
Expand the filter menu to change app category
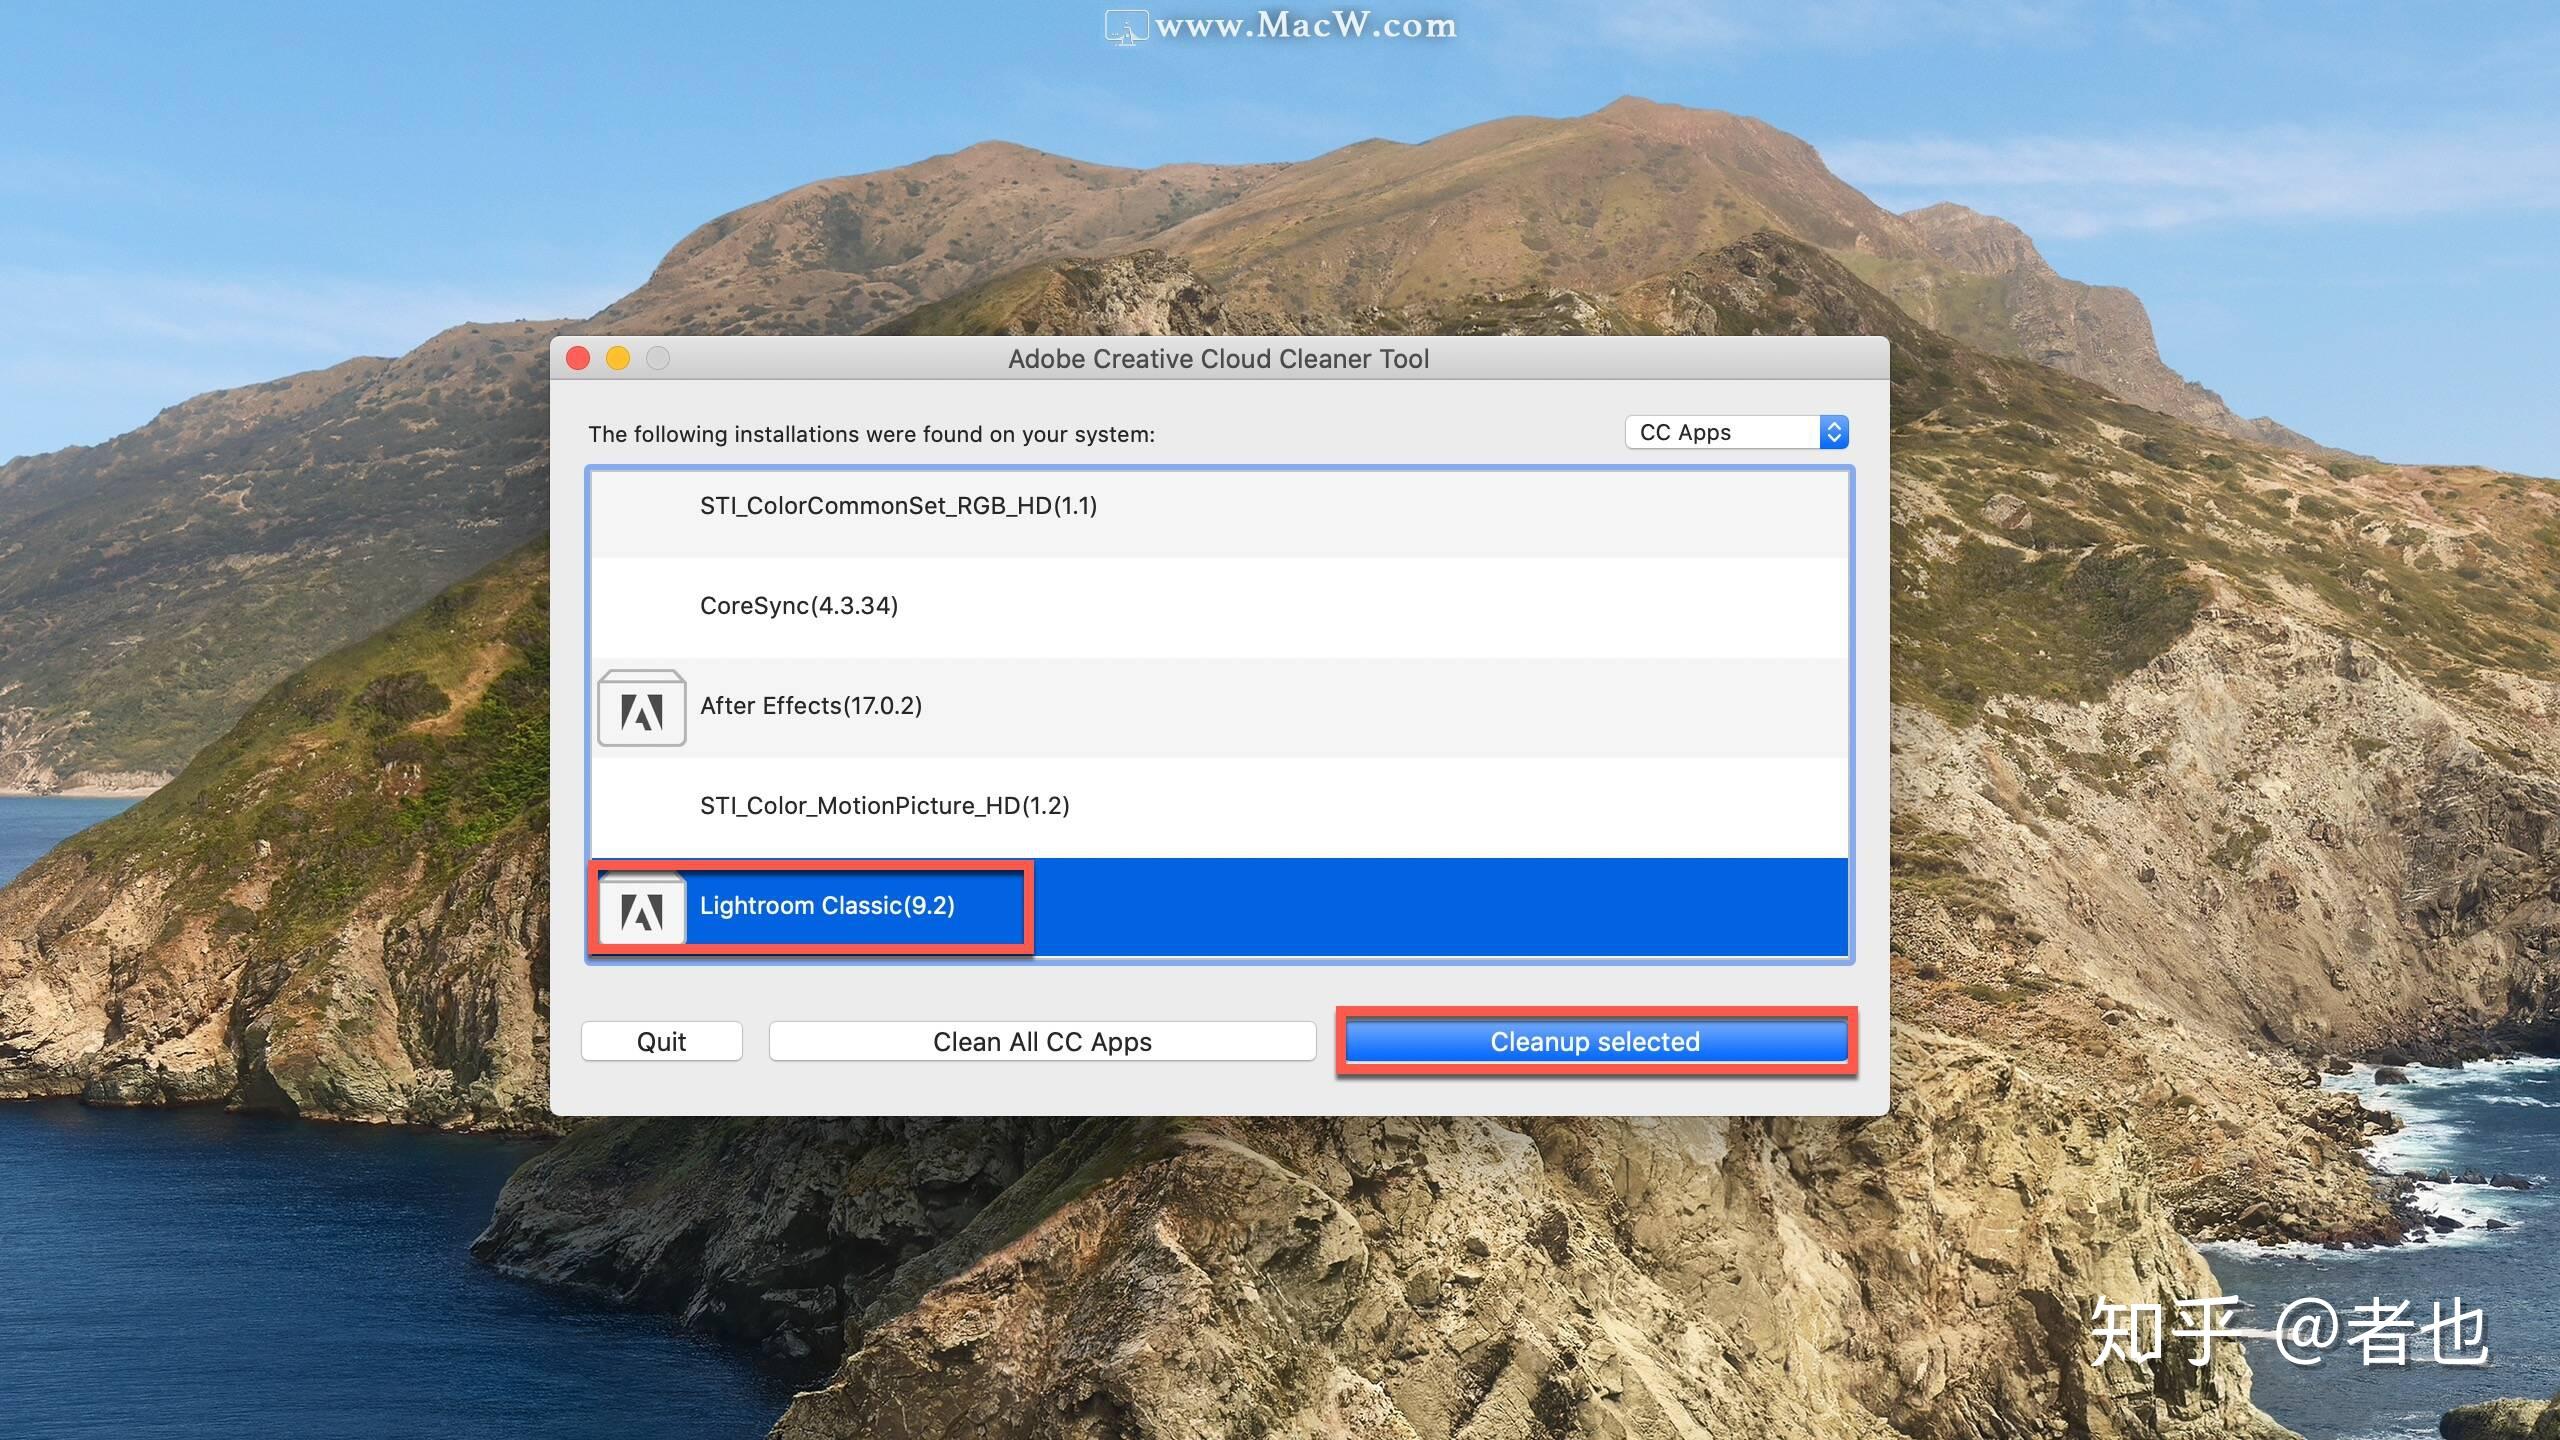click(x=1735, y=432)
